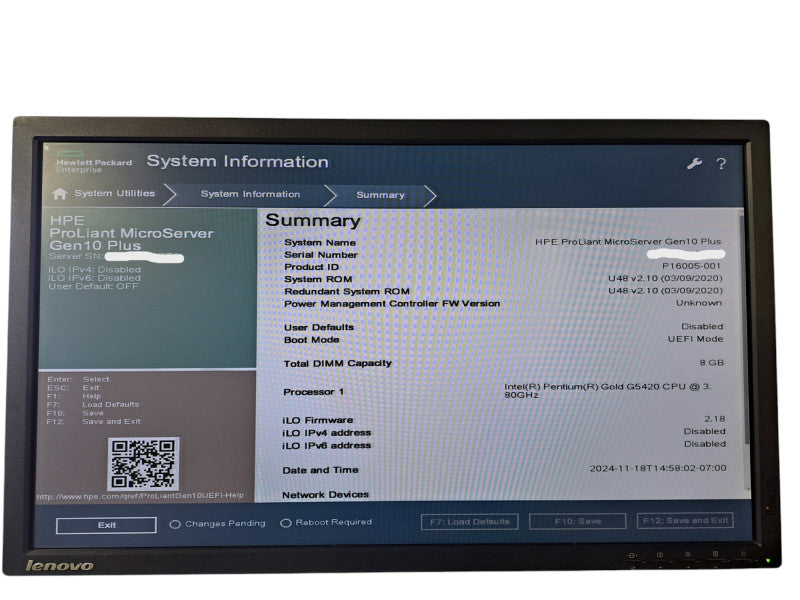
Task: Click Product ID value P16005-001
Action: (x=691, y=266)
